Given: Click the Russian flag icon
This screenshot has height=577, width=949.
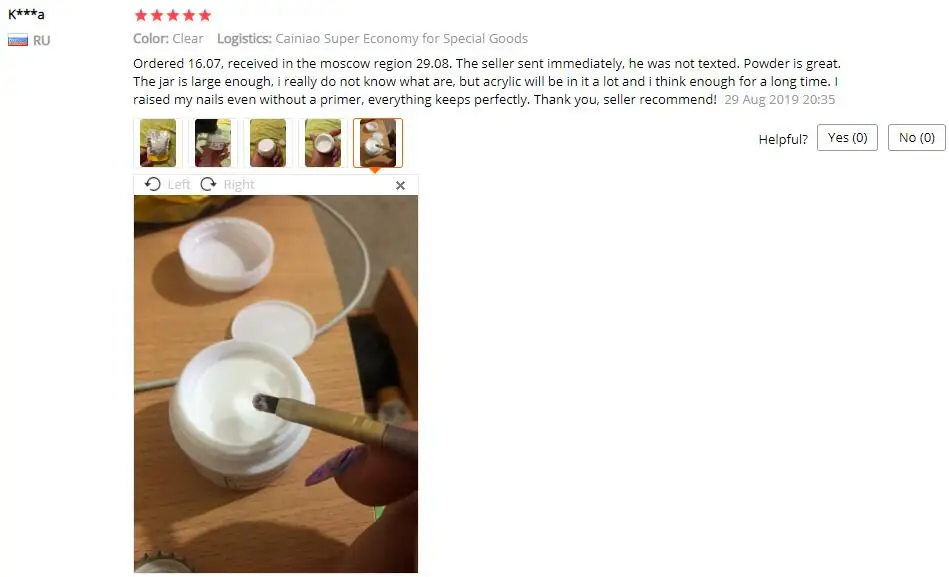Looking at the screenshot, I should pos(18,41).
